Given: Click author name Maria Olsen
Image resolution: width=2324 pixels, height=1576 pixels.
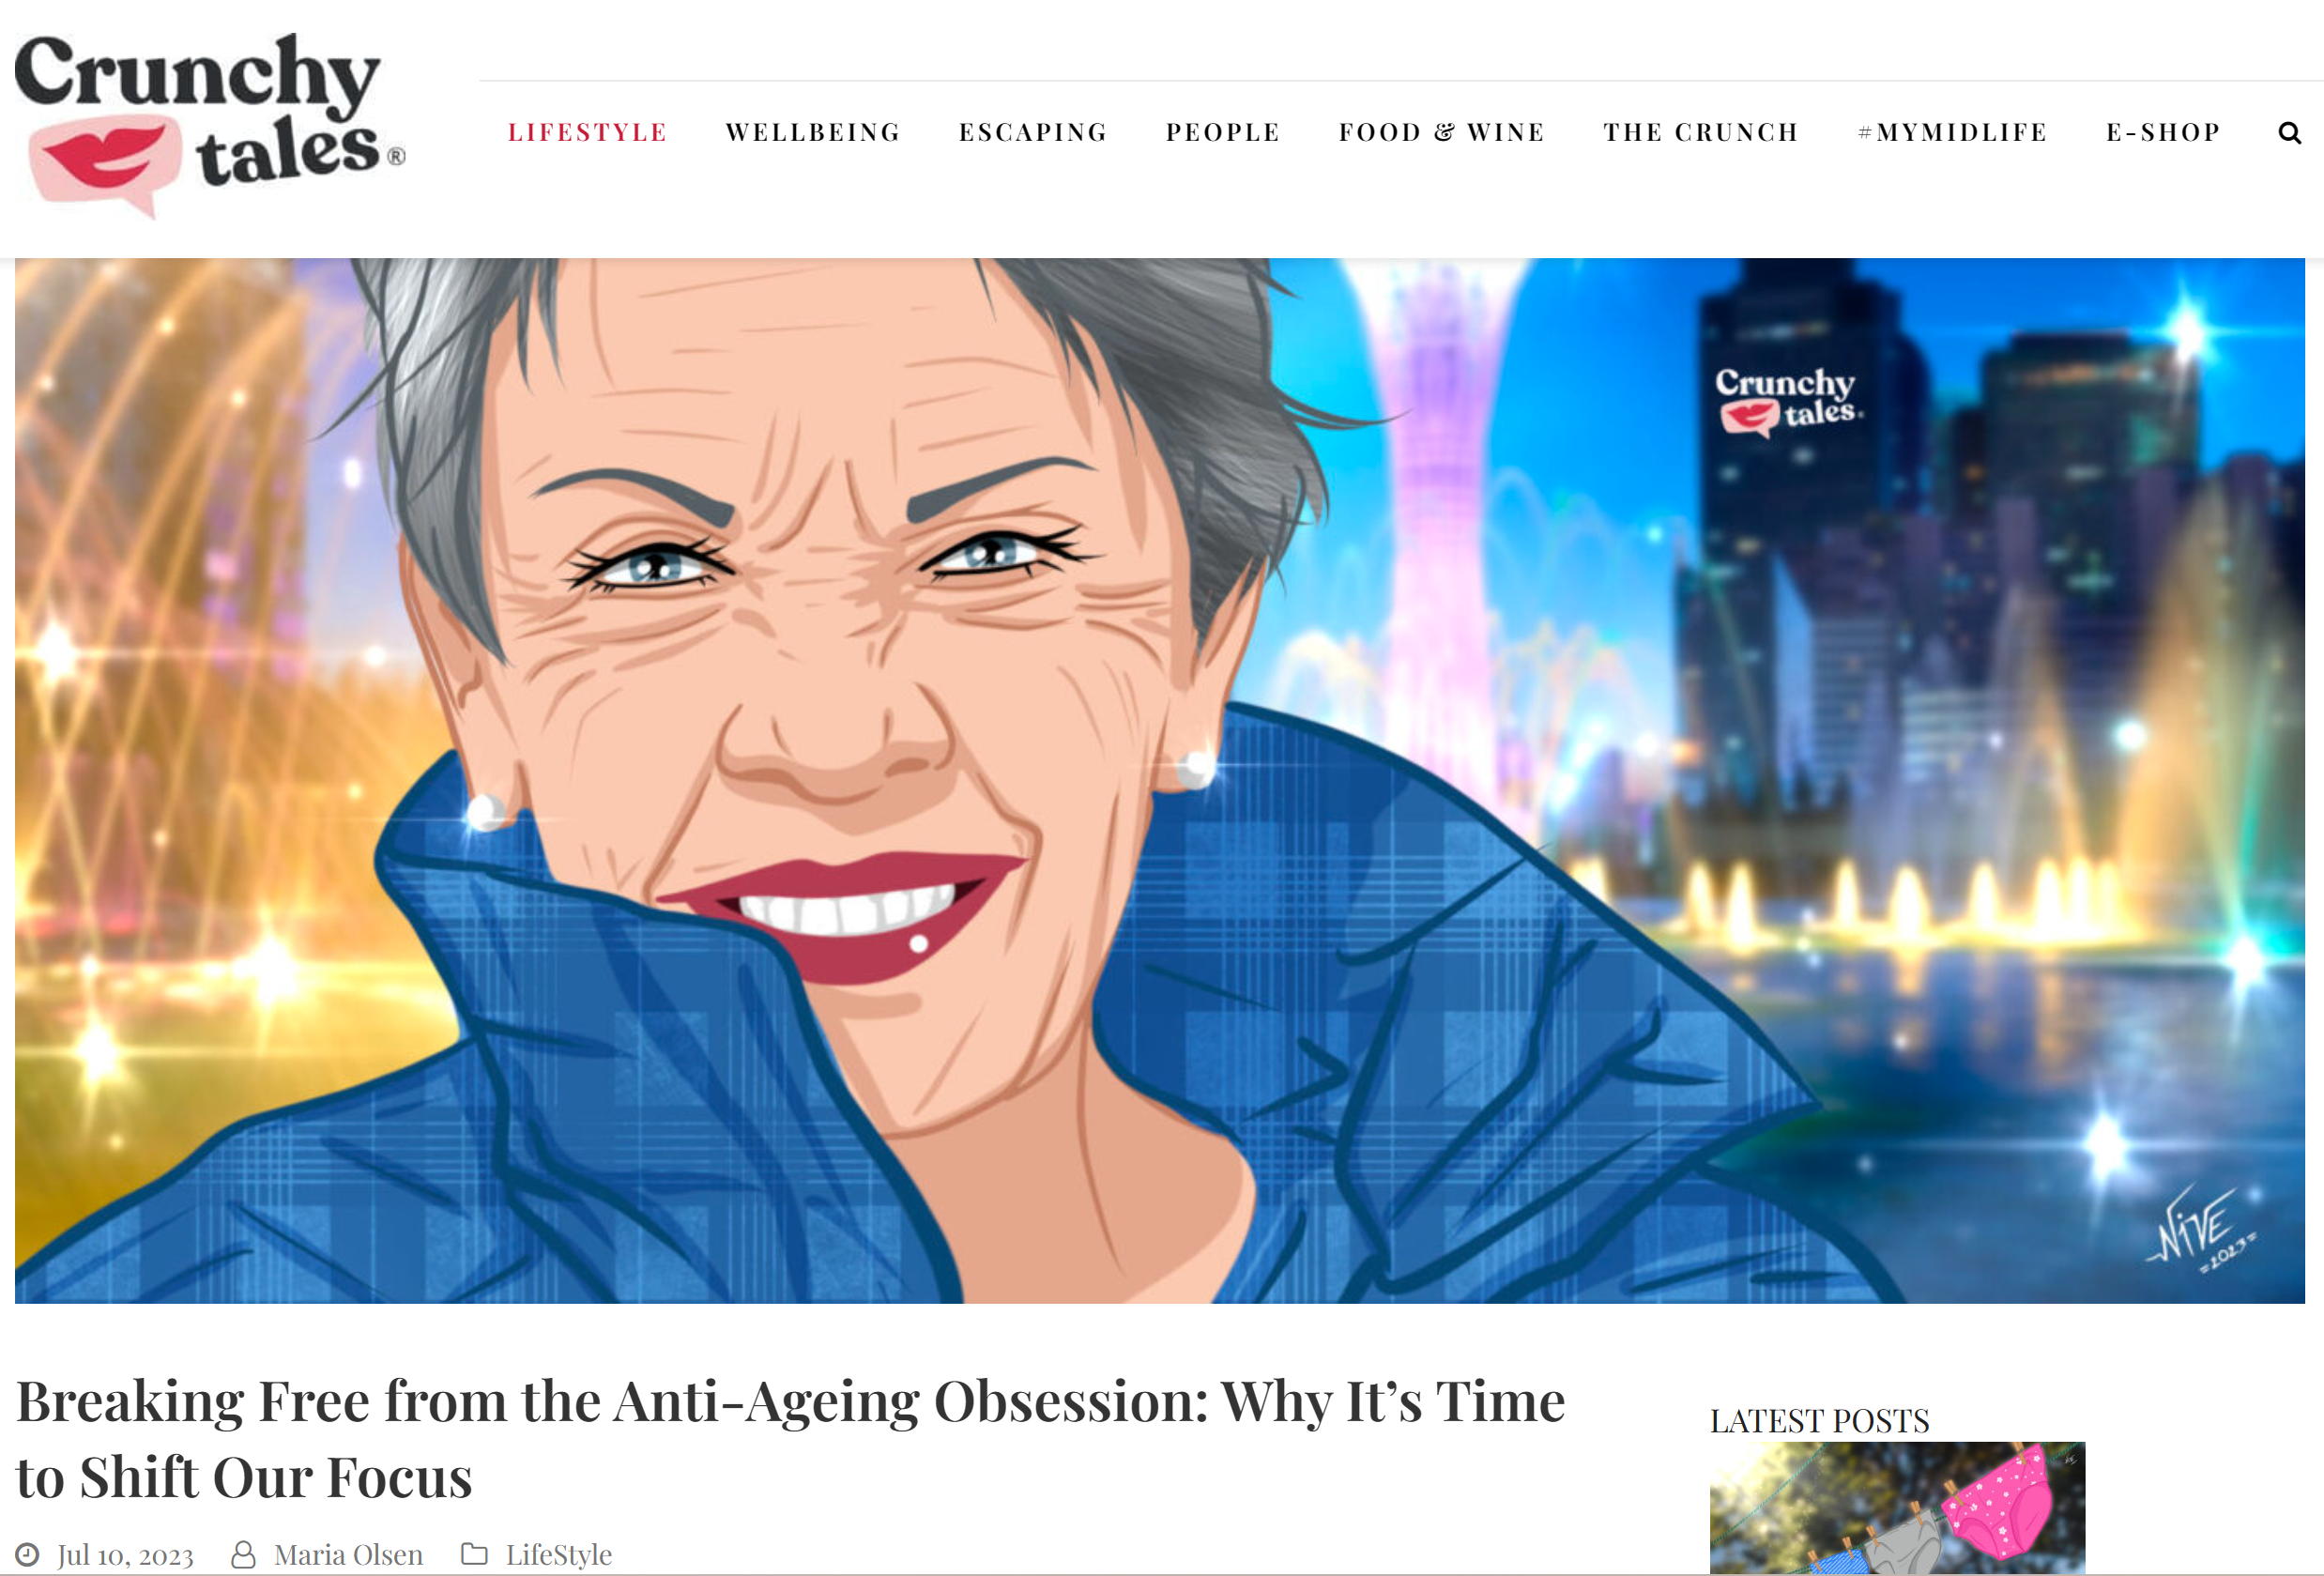Looking at the screenshot, I should pos(349,1554).
